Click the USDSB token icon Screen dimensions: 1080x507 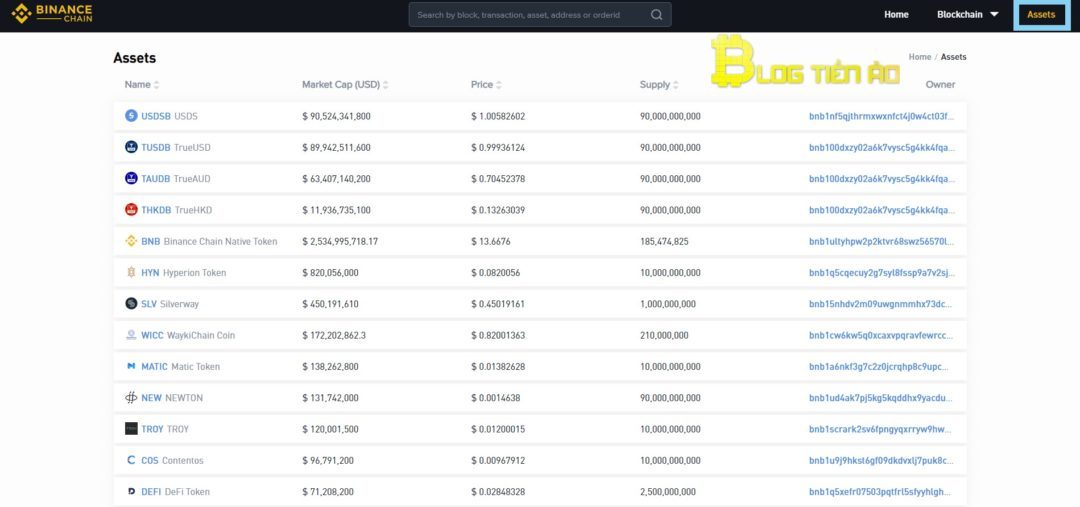point(131,116)
